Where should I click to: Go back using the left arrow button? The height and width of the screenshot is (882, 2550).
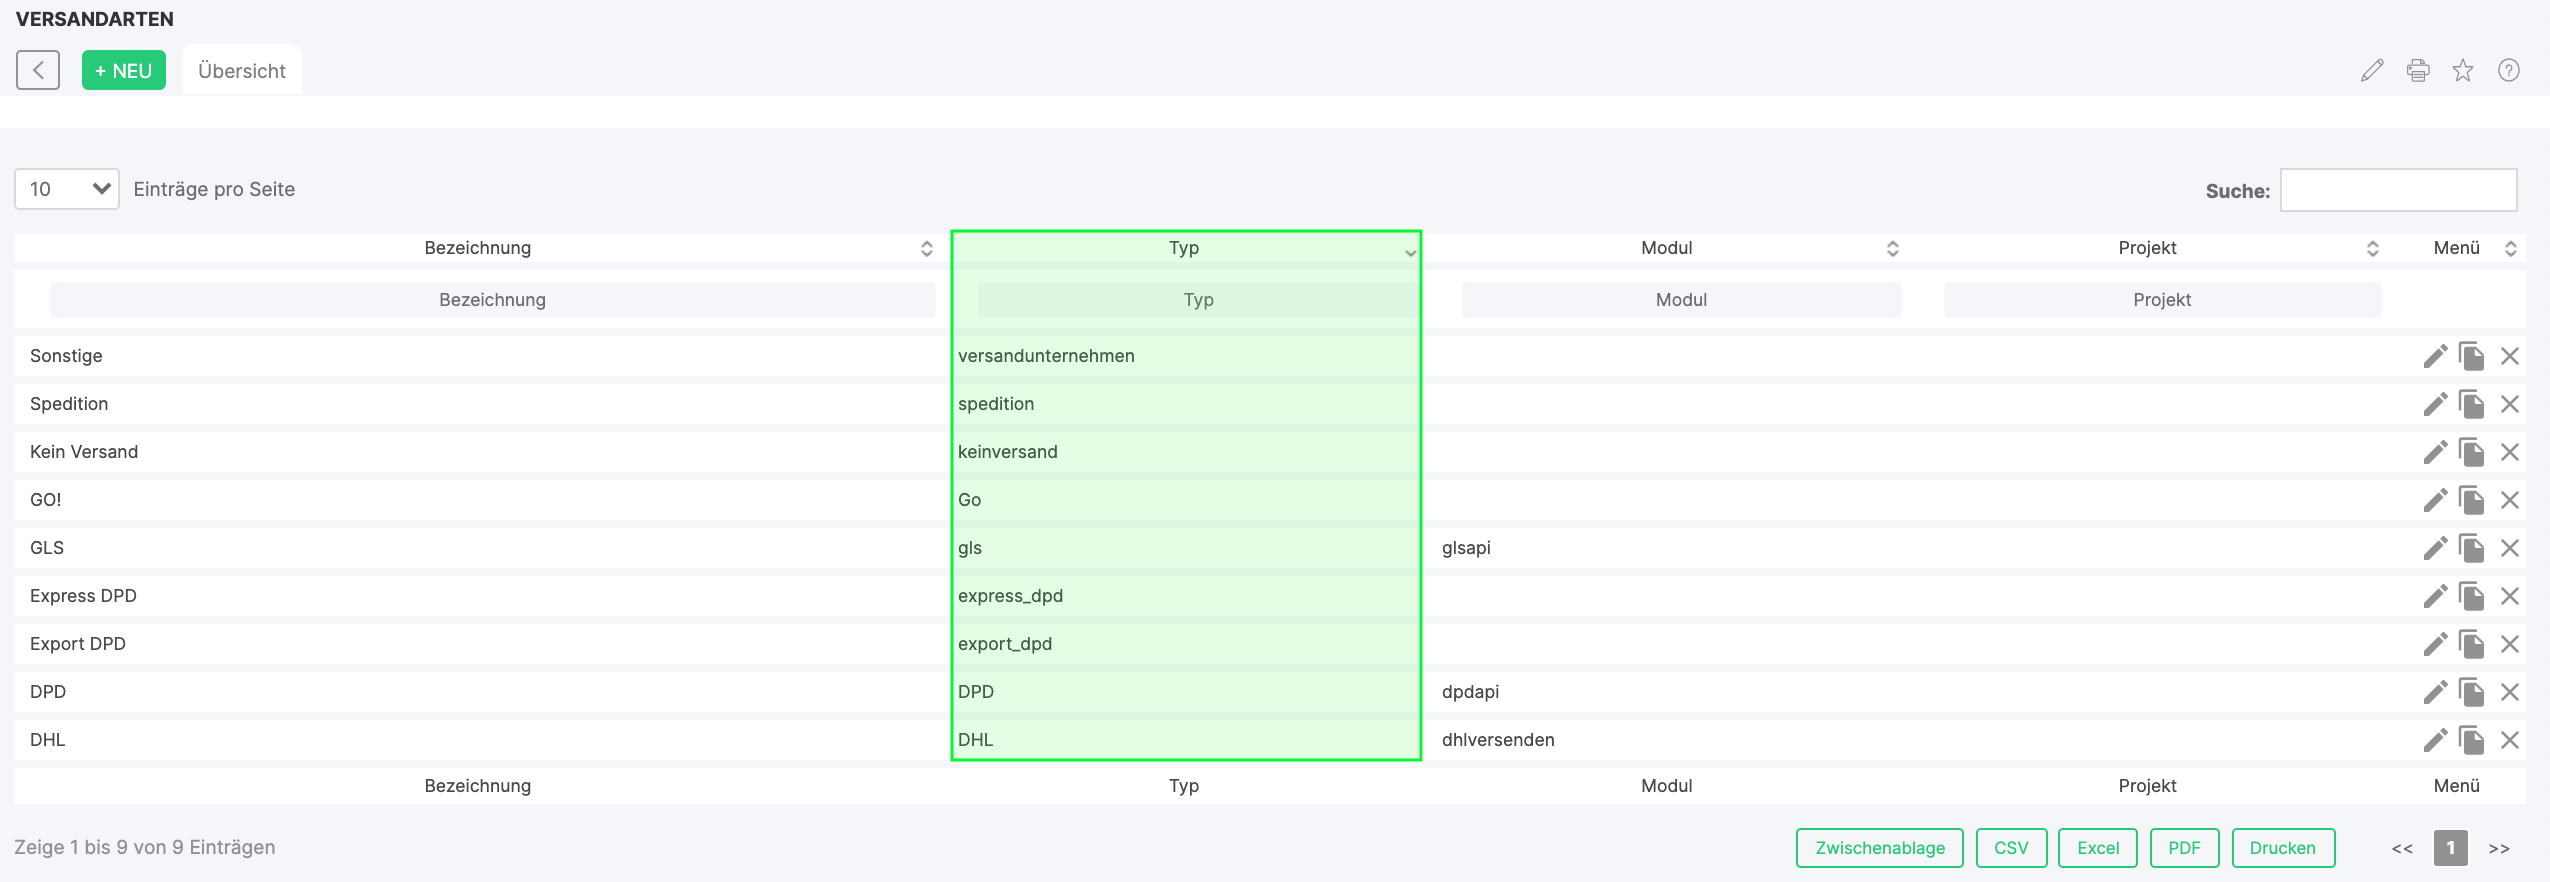(38, 70)
